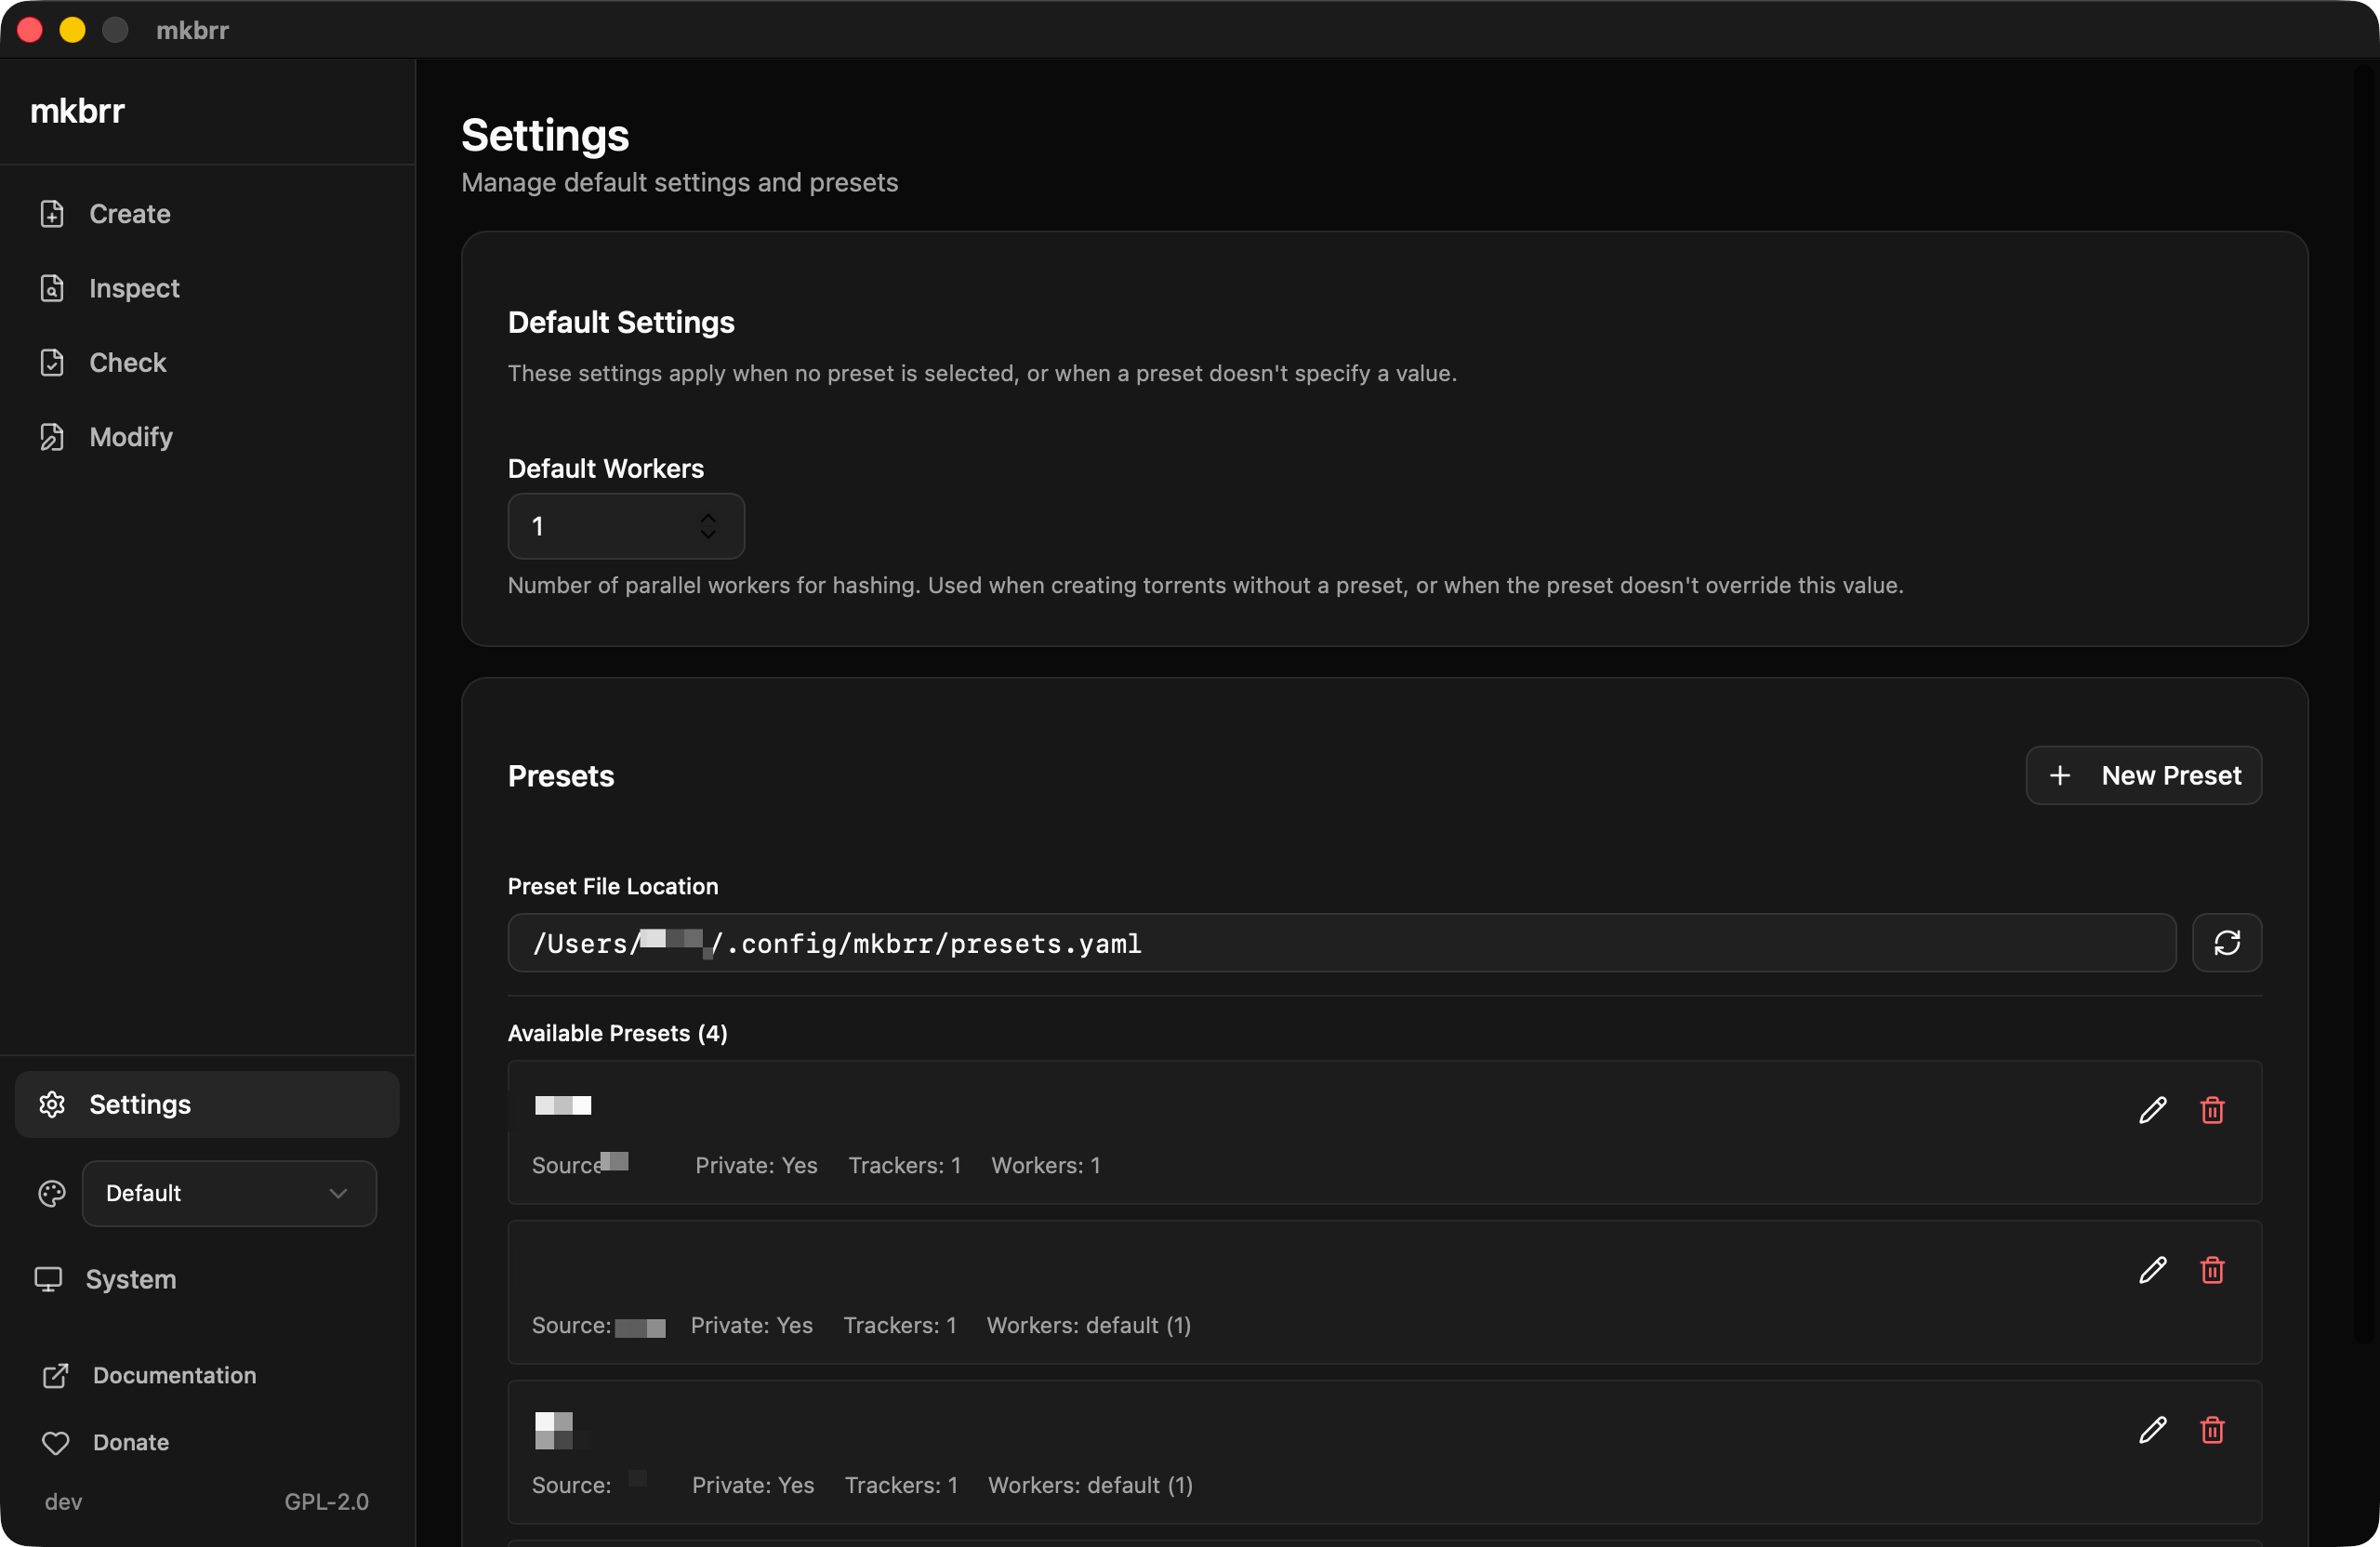Click the Preset File Location path field
This screenshot has height=1547, width=2380.
[x=1342, y=942]
